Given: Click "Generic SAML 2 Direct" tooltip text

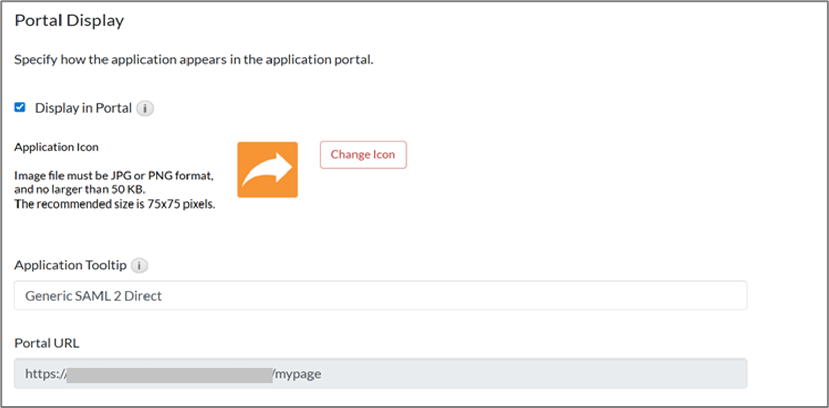Looking at the screenshot, I should [x=92, y=296].
